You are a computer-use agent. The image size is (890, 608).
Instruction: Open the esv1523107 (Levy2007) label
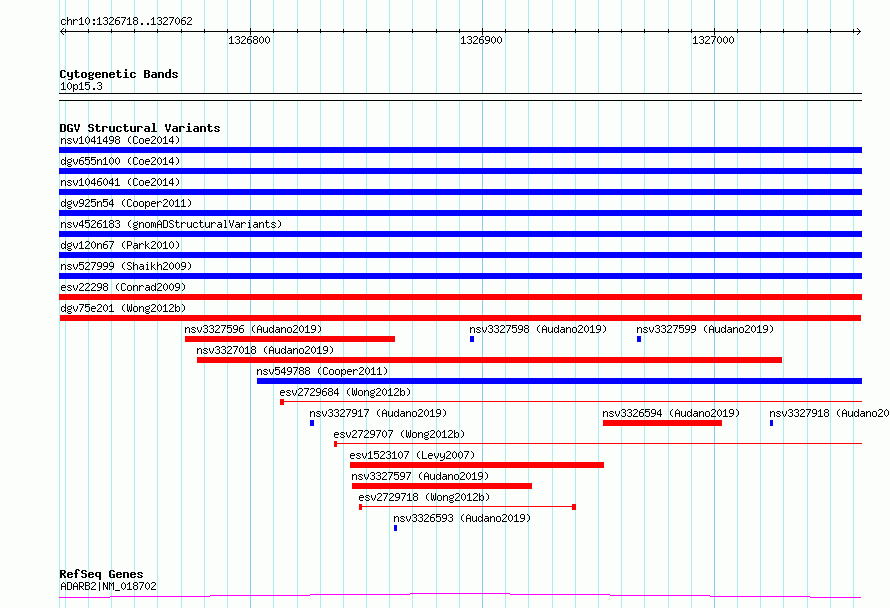point(412,455)
